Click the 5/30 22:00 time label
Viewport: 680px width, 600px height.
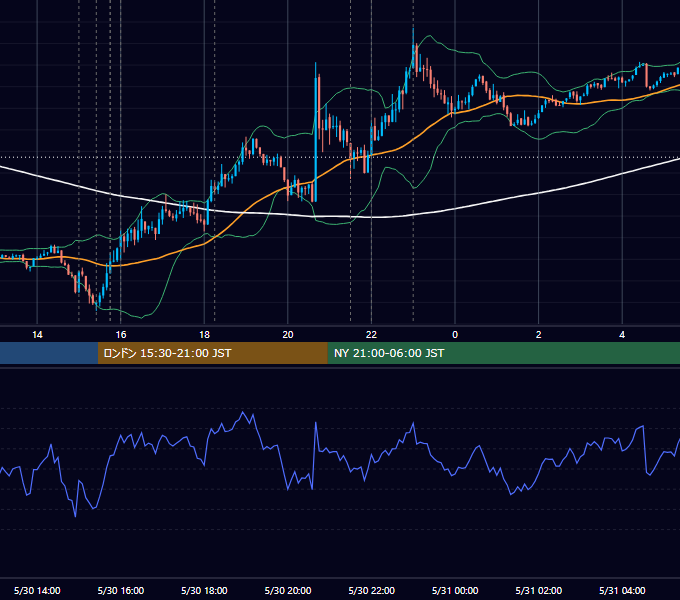coord(372,590)
